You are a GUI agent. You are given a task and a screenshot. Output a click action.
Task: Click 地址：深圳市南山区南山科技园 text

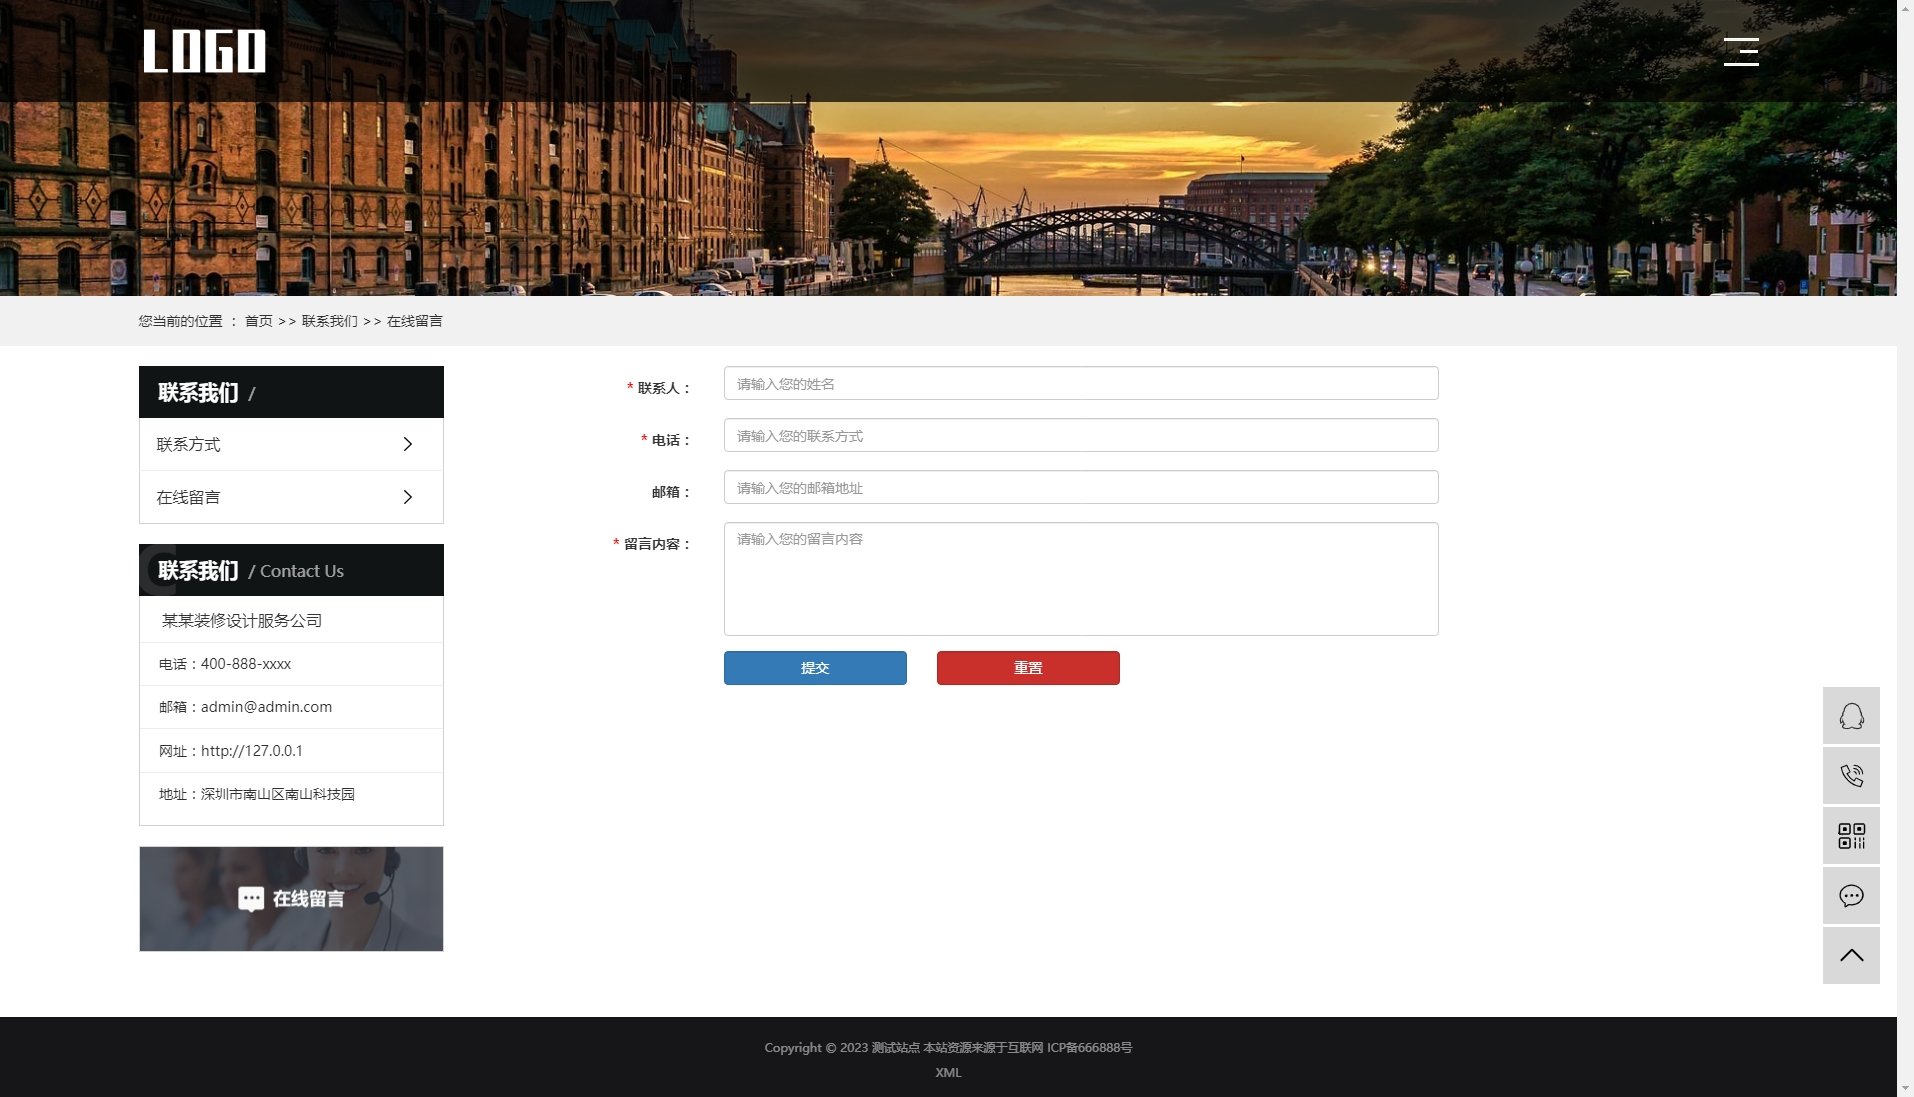[x=256, y=794]
